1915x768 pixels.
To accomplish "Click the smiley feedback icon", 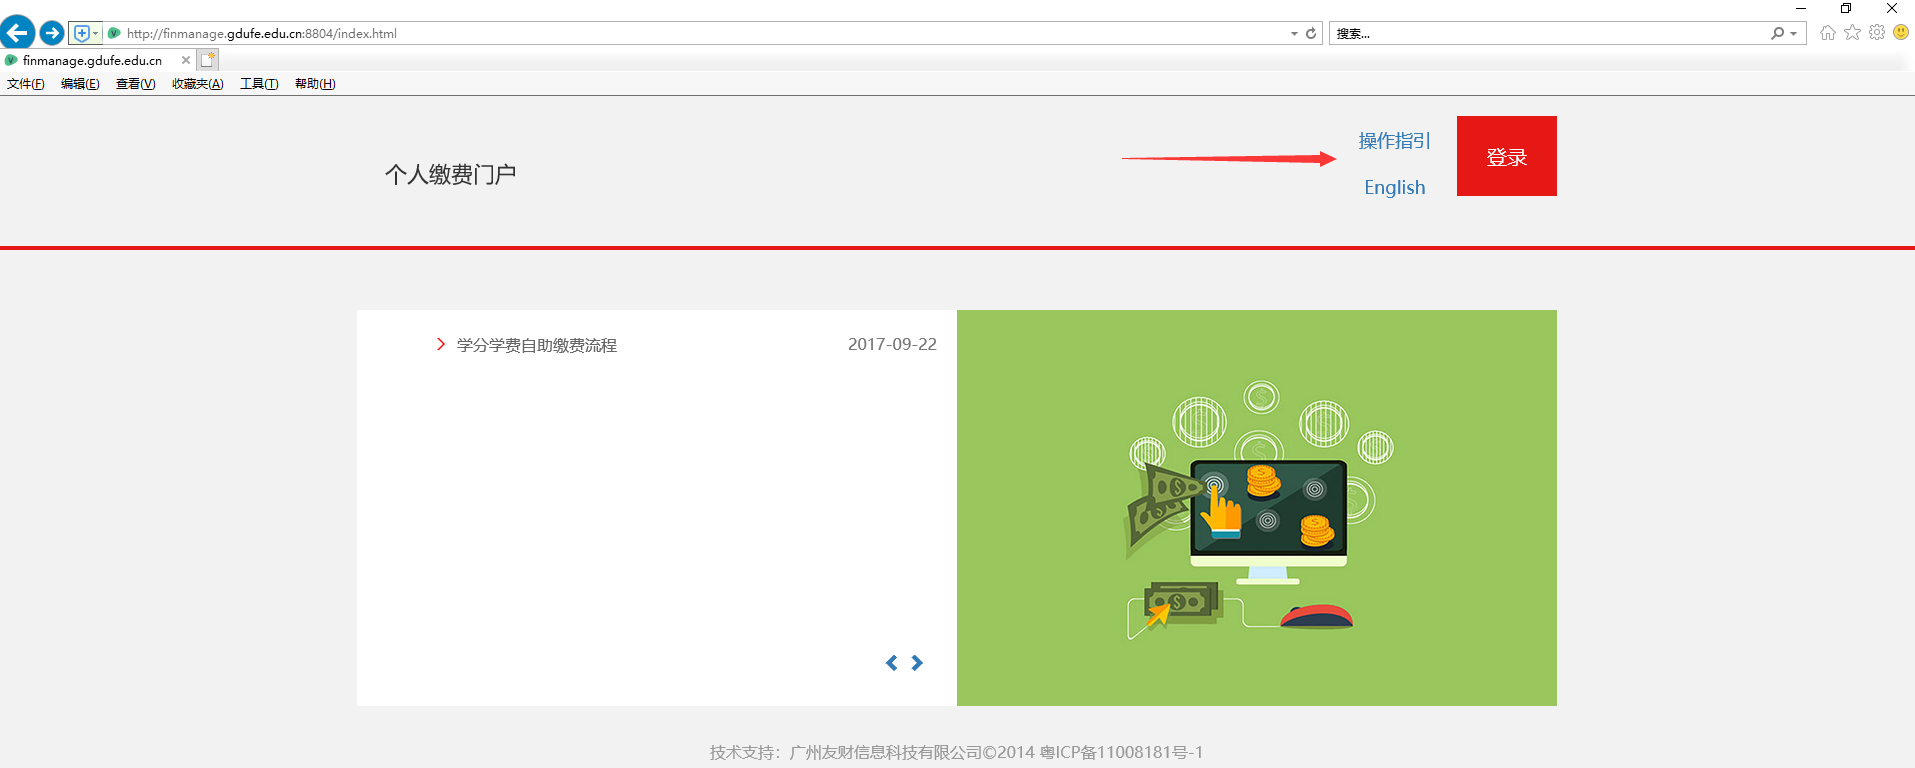I will 1901,33.
